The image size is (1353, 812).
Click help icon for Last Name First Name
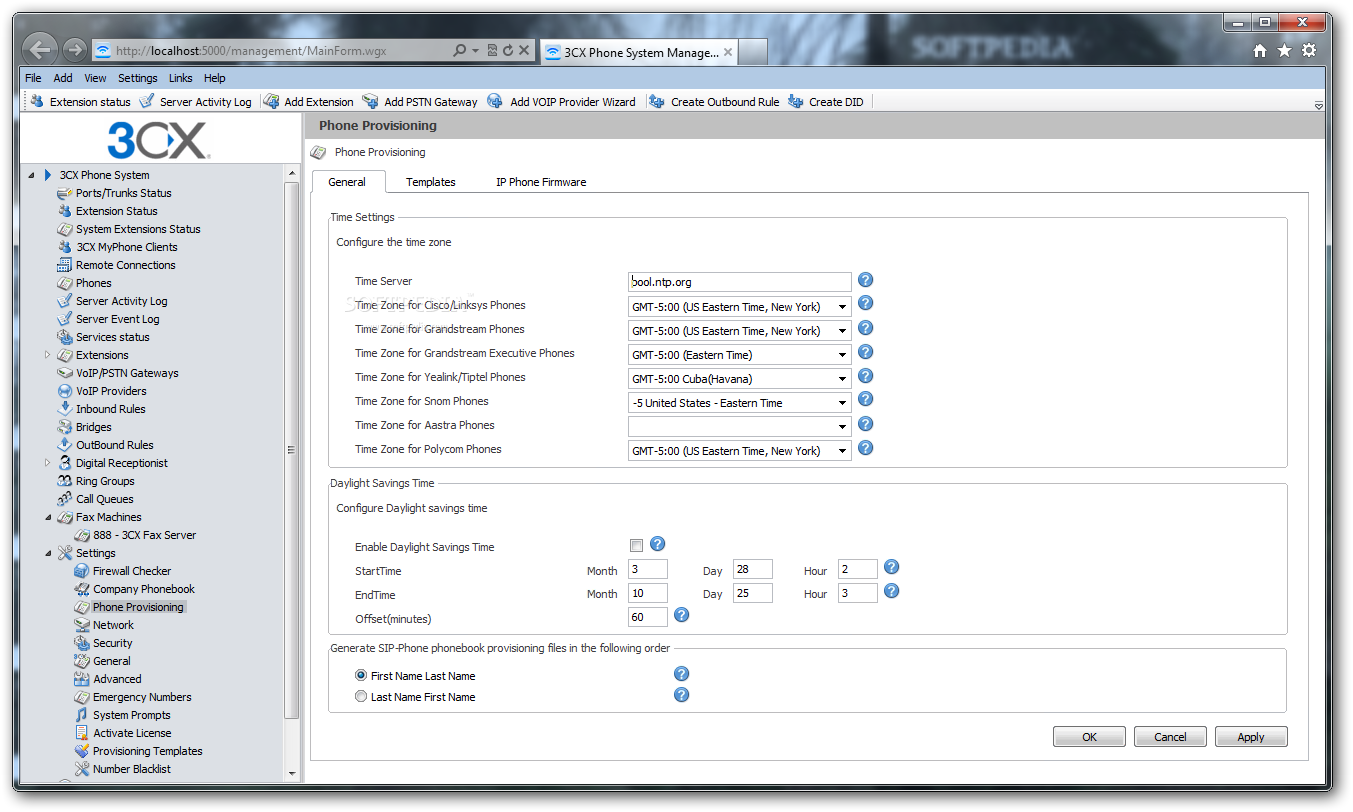tap(682, 694)
